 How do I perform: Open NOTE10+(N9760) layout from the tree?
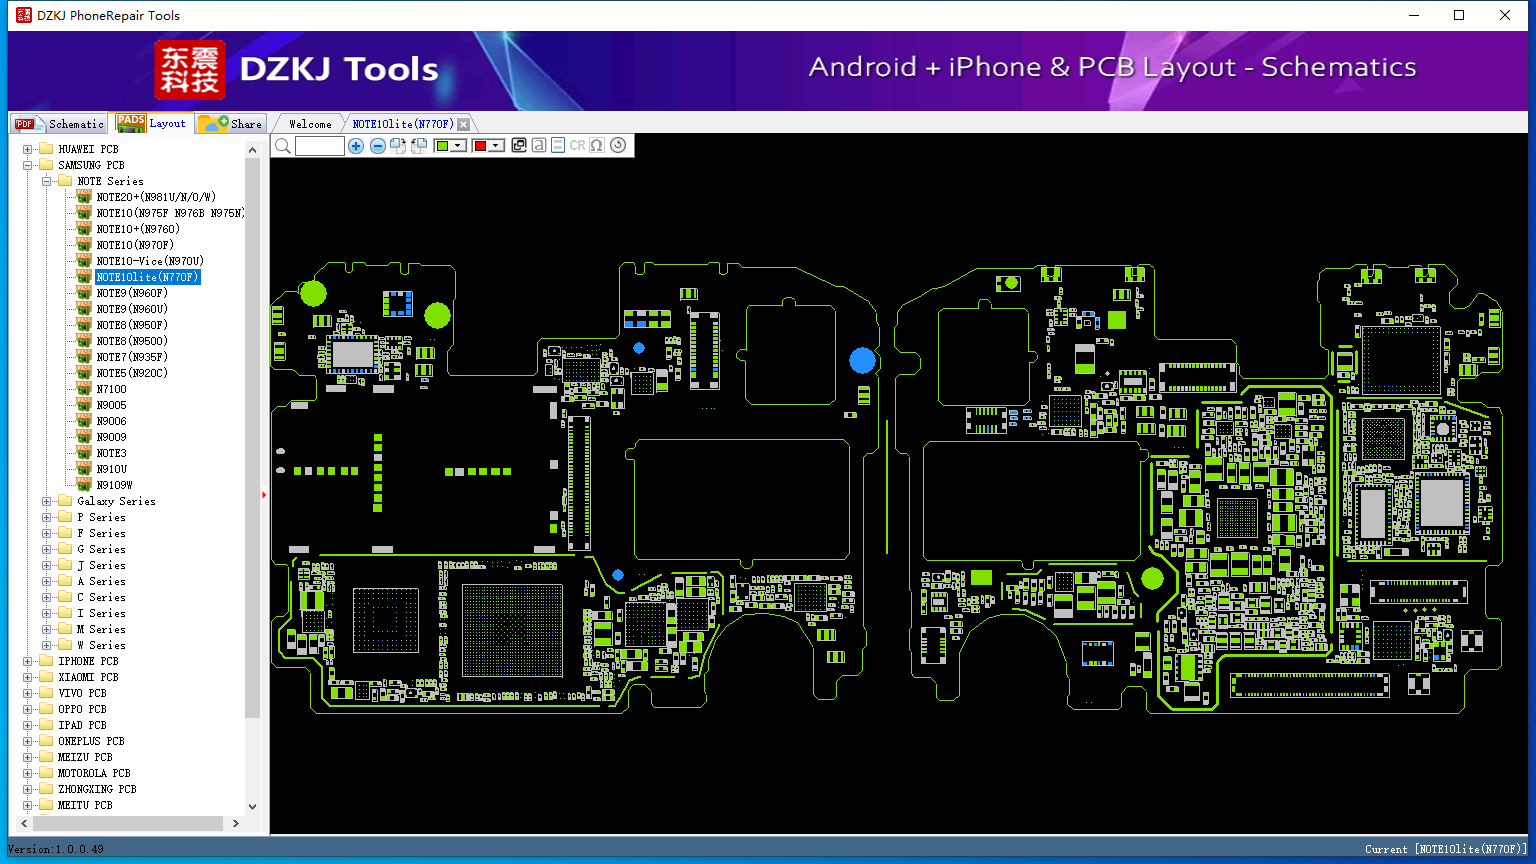(138, 229)
